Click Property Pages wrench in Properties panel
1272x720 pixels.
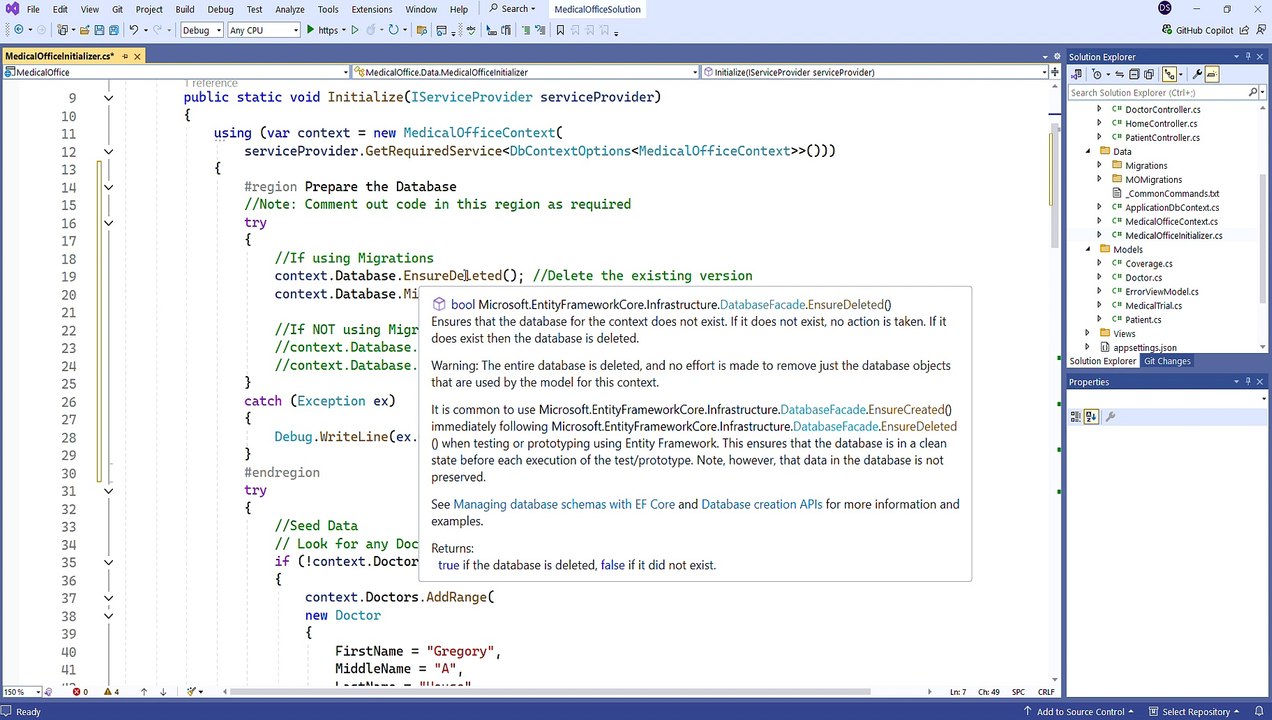point(1110,417)
